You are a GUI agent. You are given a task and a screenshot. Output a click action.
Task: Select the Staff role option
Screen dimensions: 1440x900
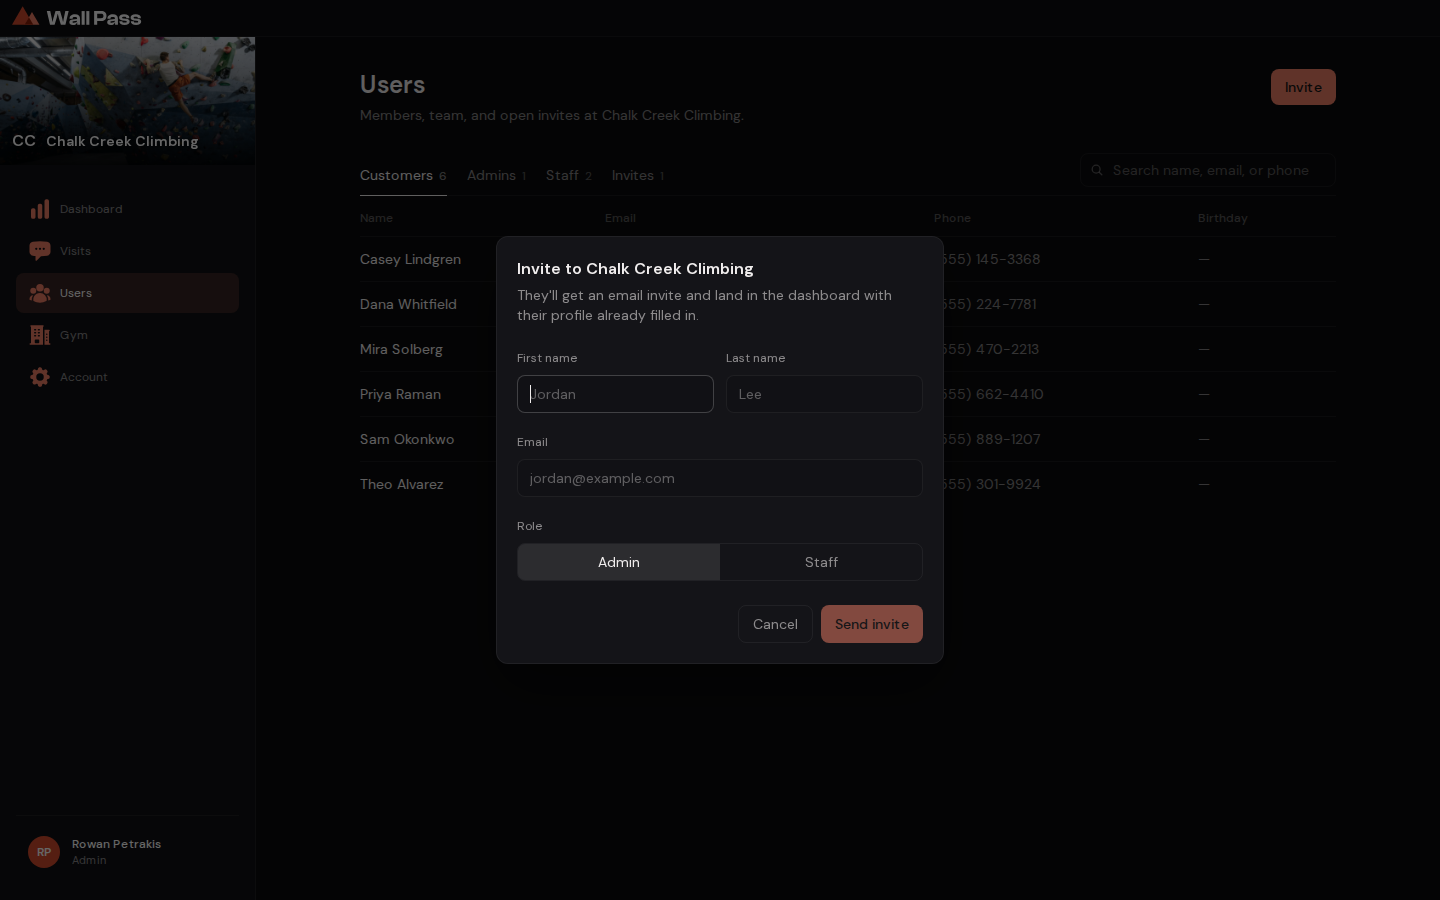pos(821,562)
